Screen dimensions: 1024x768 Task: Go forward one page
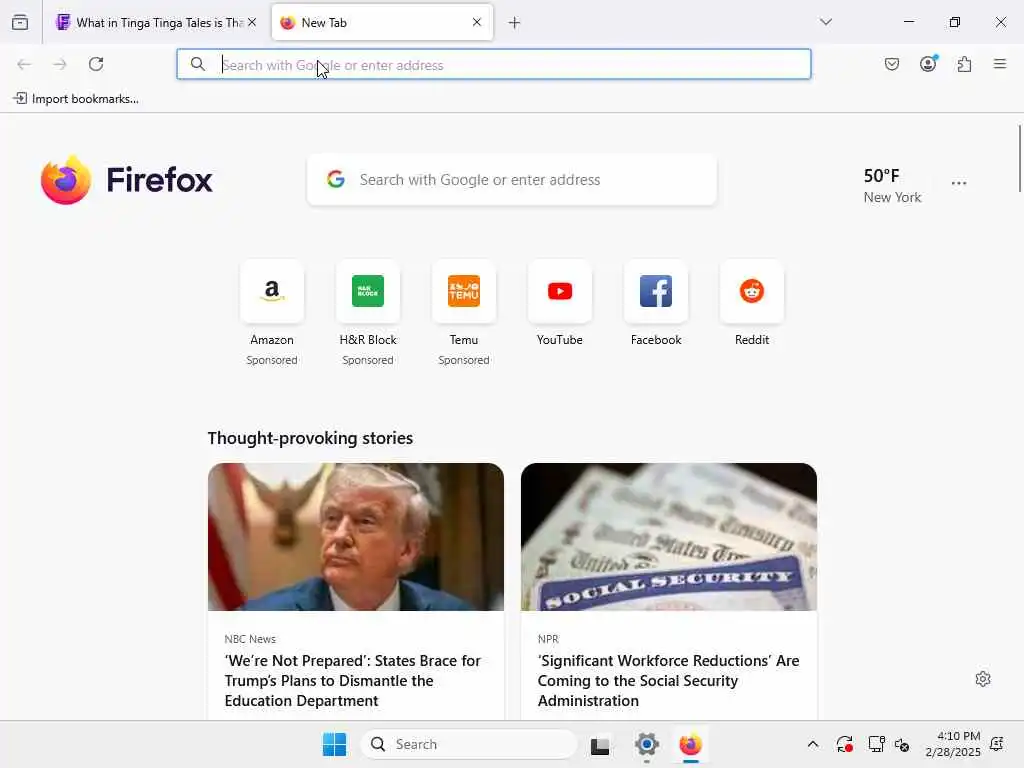coord(60,64)
